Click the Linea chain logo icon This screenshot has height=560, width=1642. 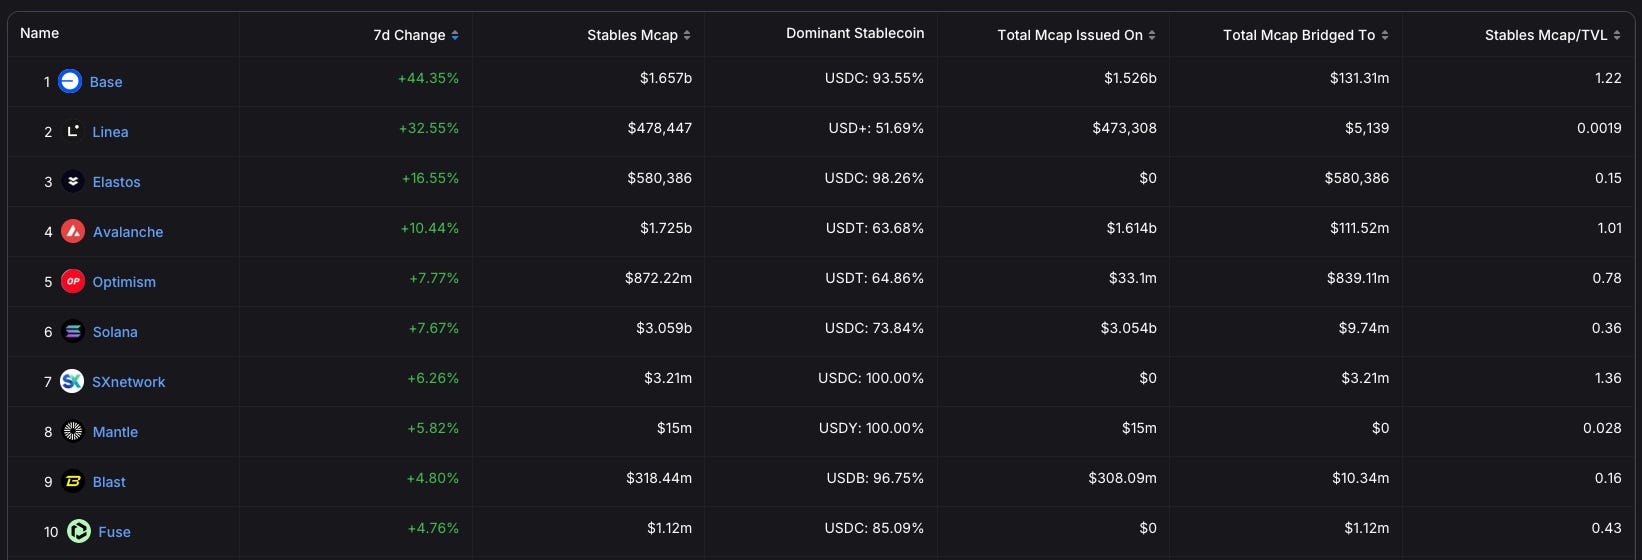[x=73, y=131]
